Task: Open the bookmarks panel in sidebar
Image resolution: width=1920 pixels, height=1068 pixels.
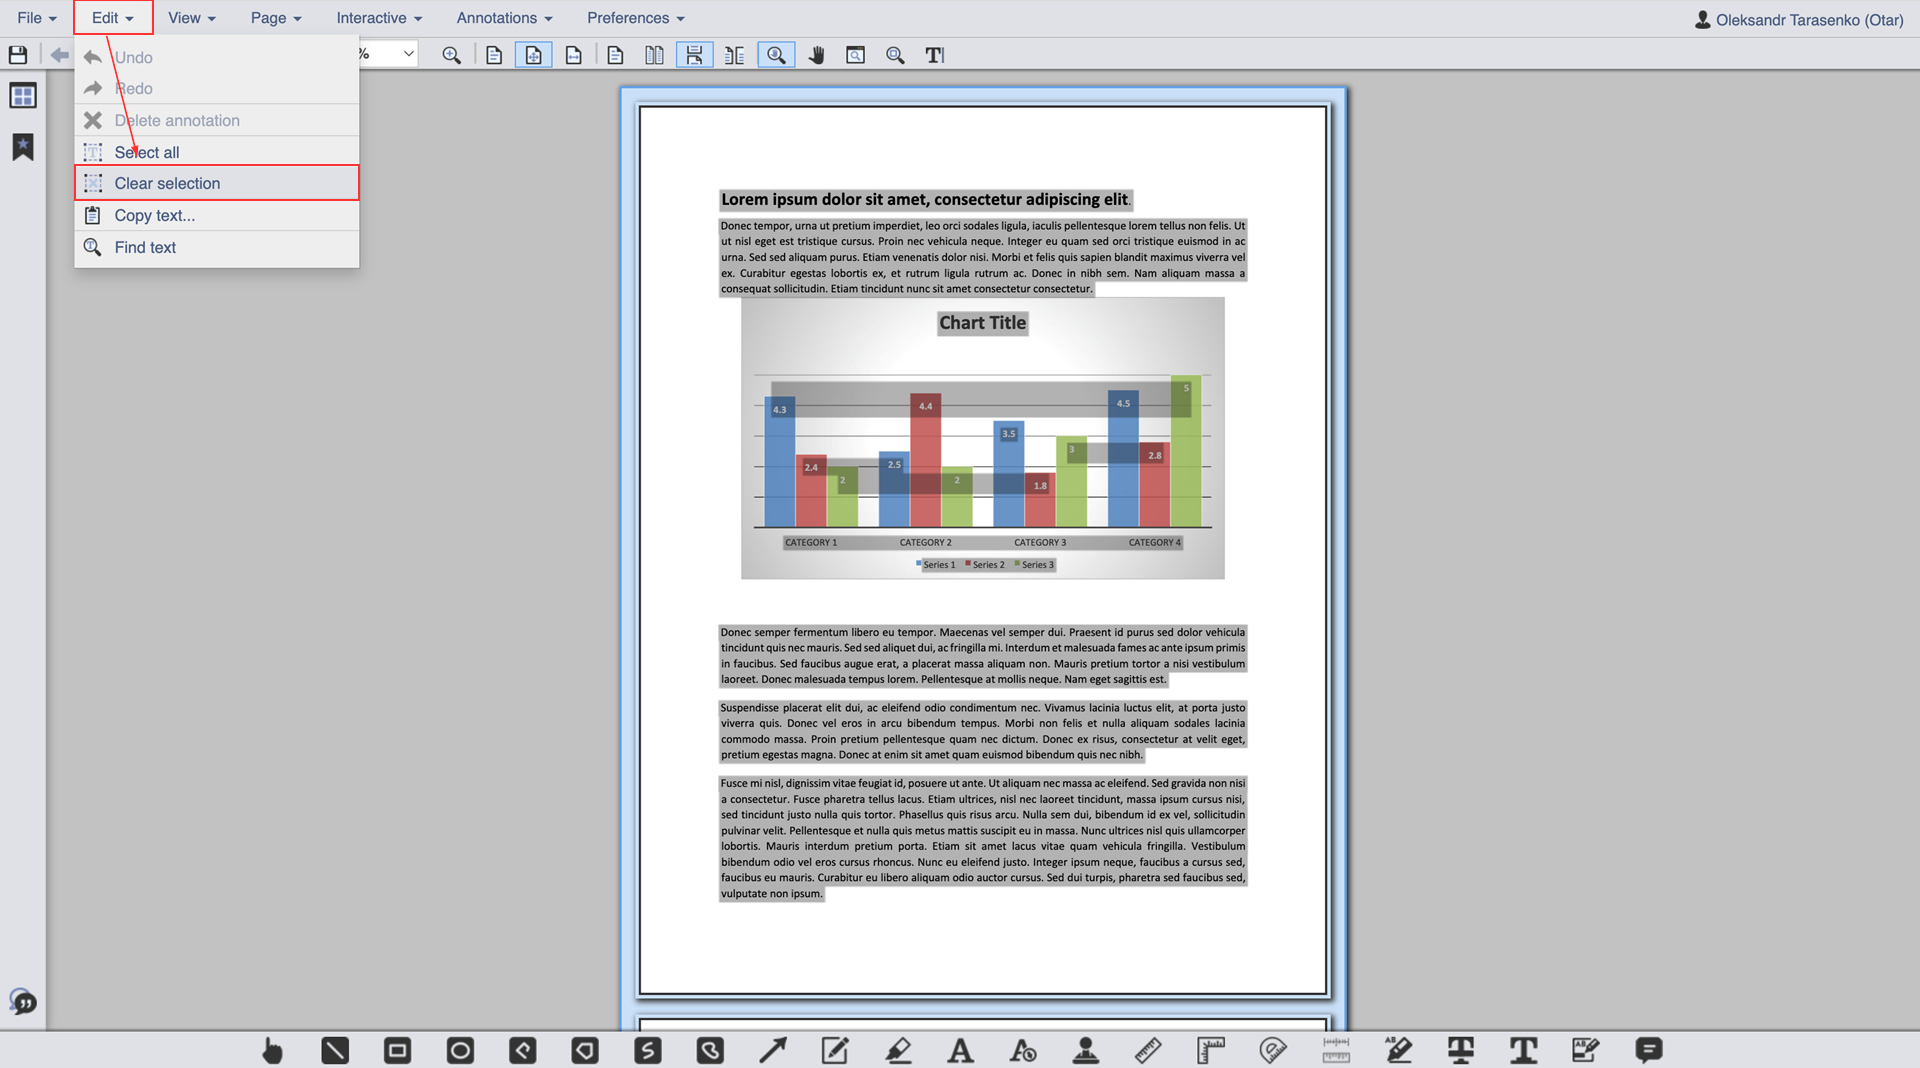Action: [x=22, y=147]
